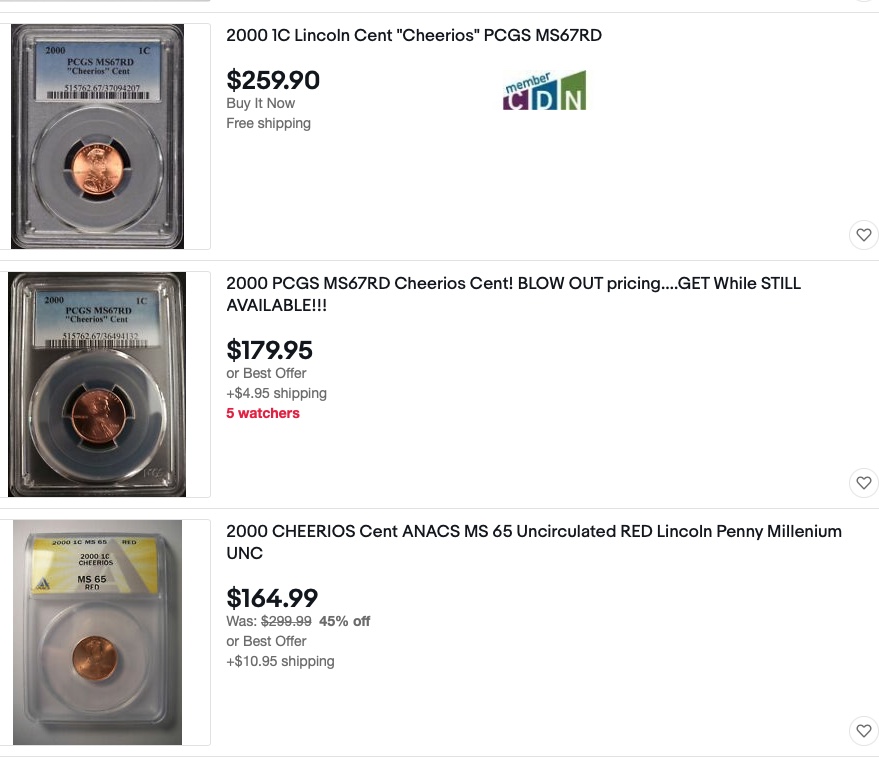View the BLOW OUT pricing listing photo
Screen dimensions: 879x758
98,385
